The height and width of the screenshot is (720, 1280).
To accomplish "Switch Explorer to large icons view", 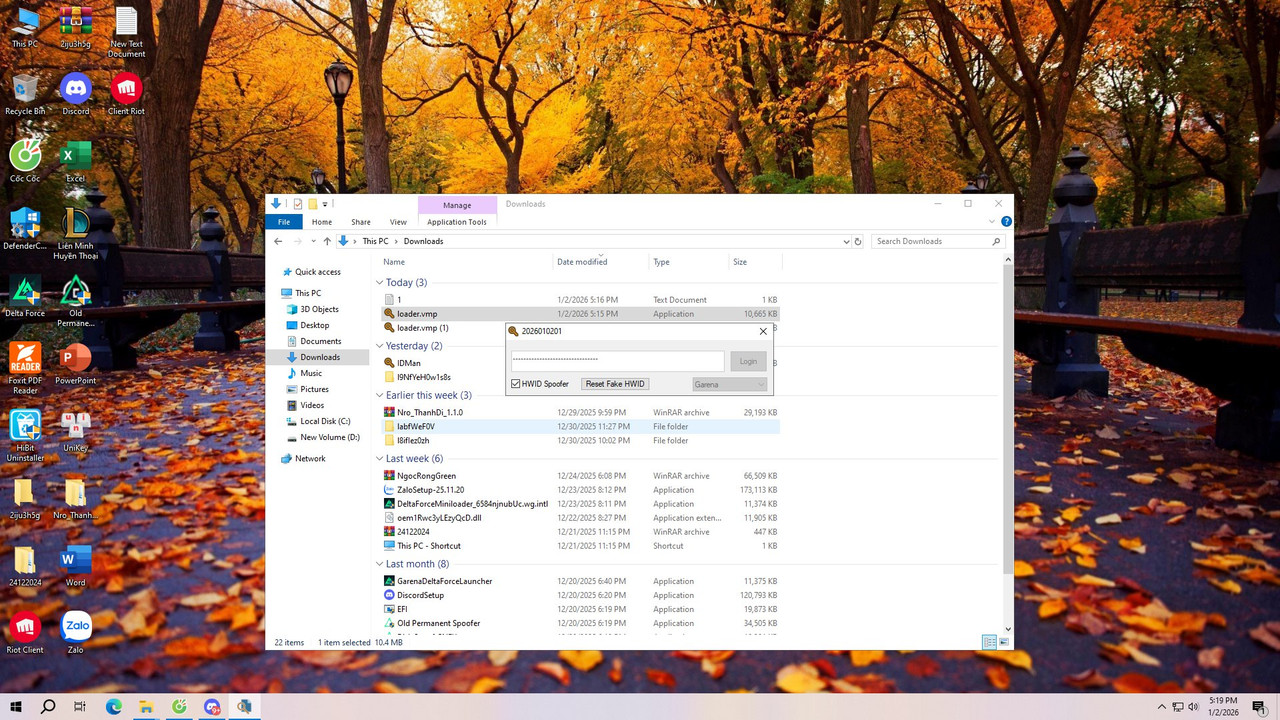I will [x=1002, y=642].
